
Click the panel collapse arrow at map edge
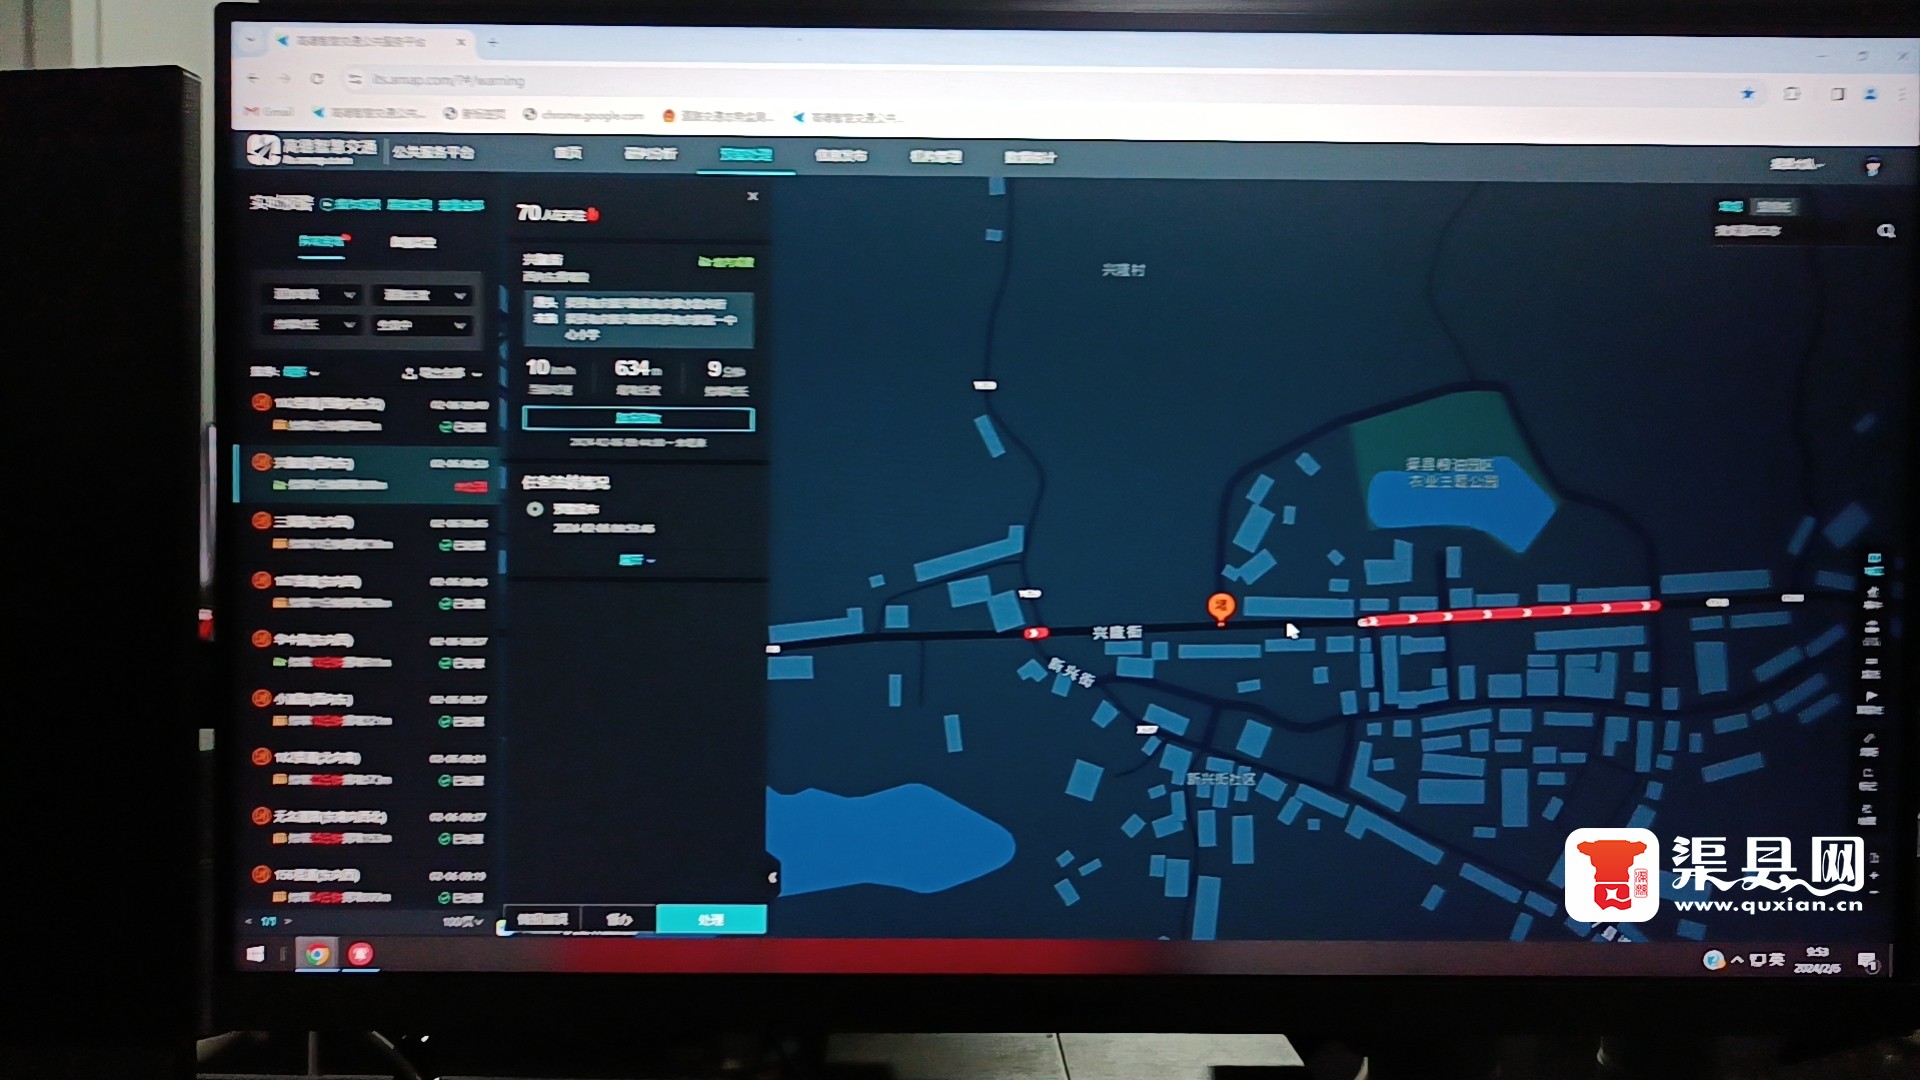[772, 878]
